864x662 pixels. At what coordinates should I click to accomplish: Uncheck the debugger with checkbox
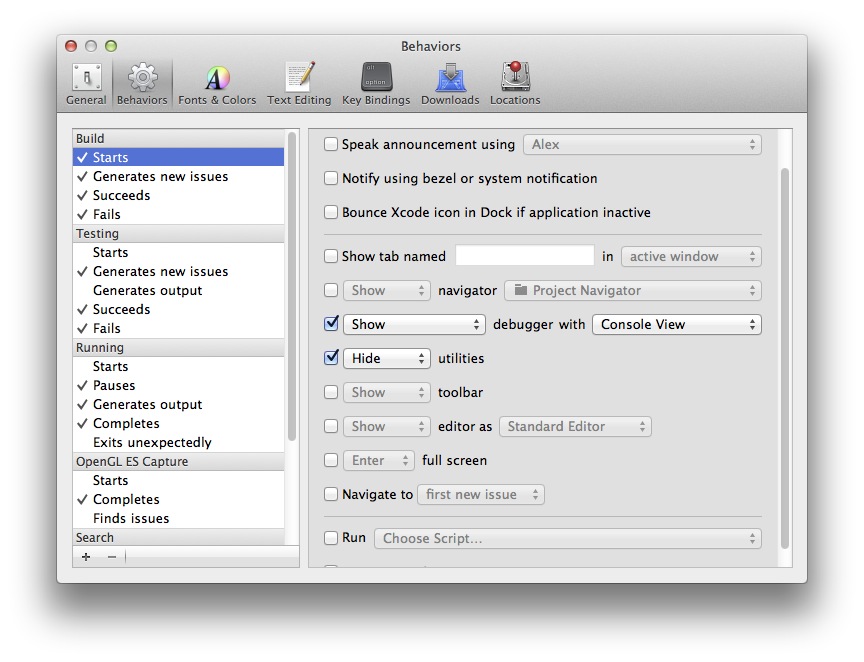point(331,324)
